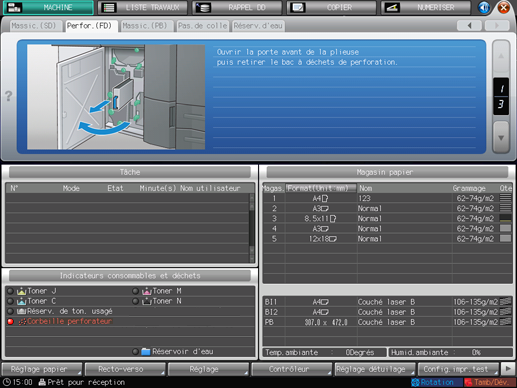This screenshot has width=517, height=388.
Task: Click tray 5 paper quantity indicator
Action: [x=506, y=239]
